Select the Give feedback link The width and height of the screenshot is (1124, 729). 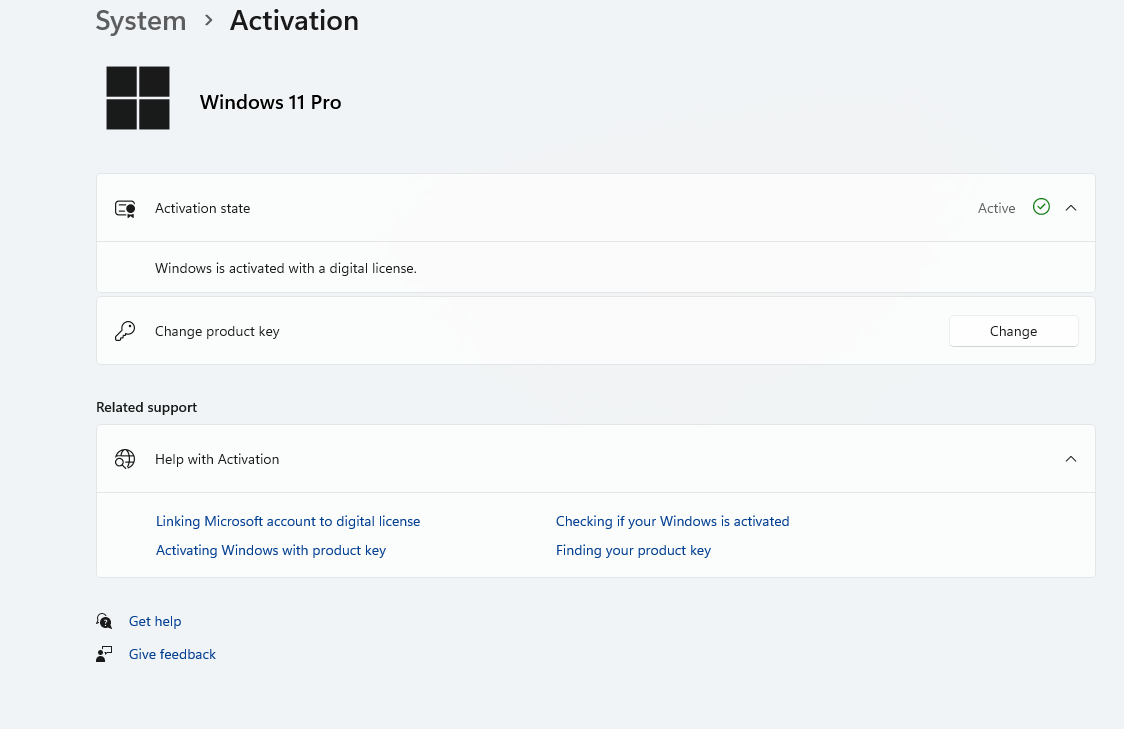172,654
